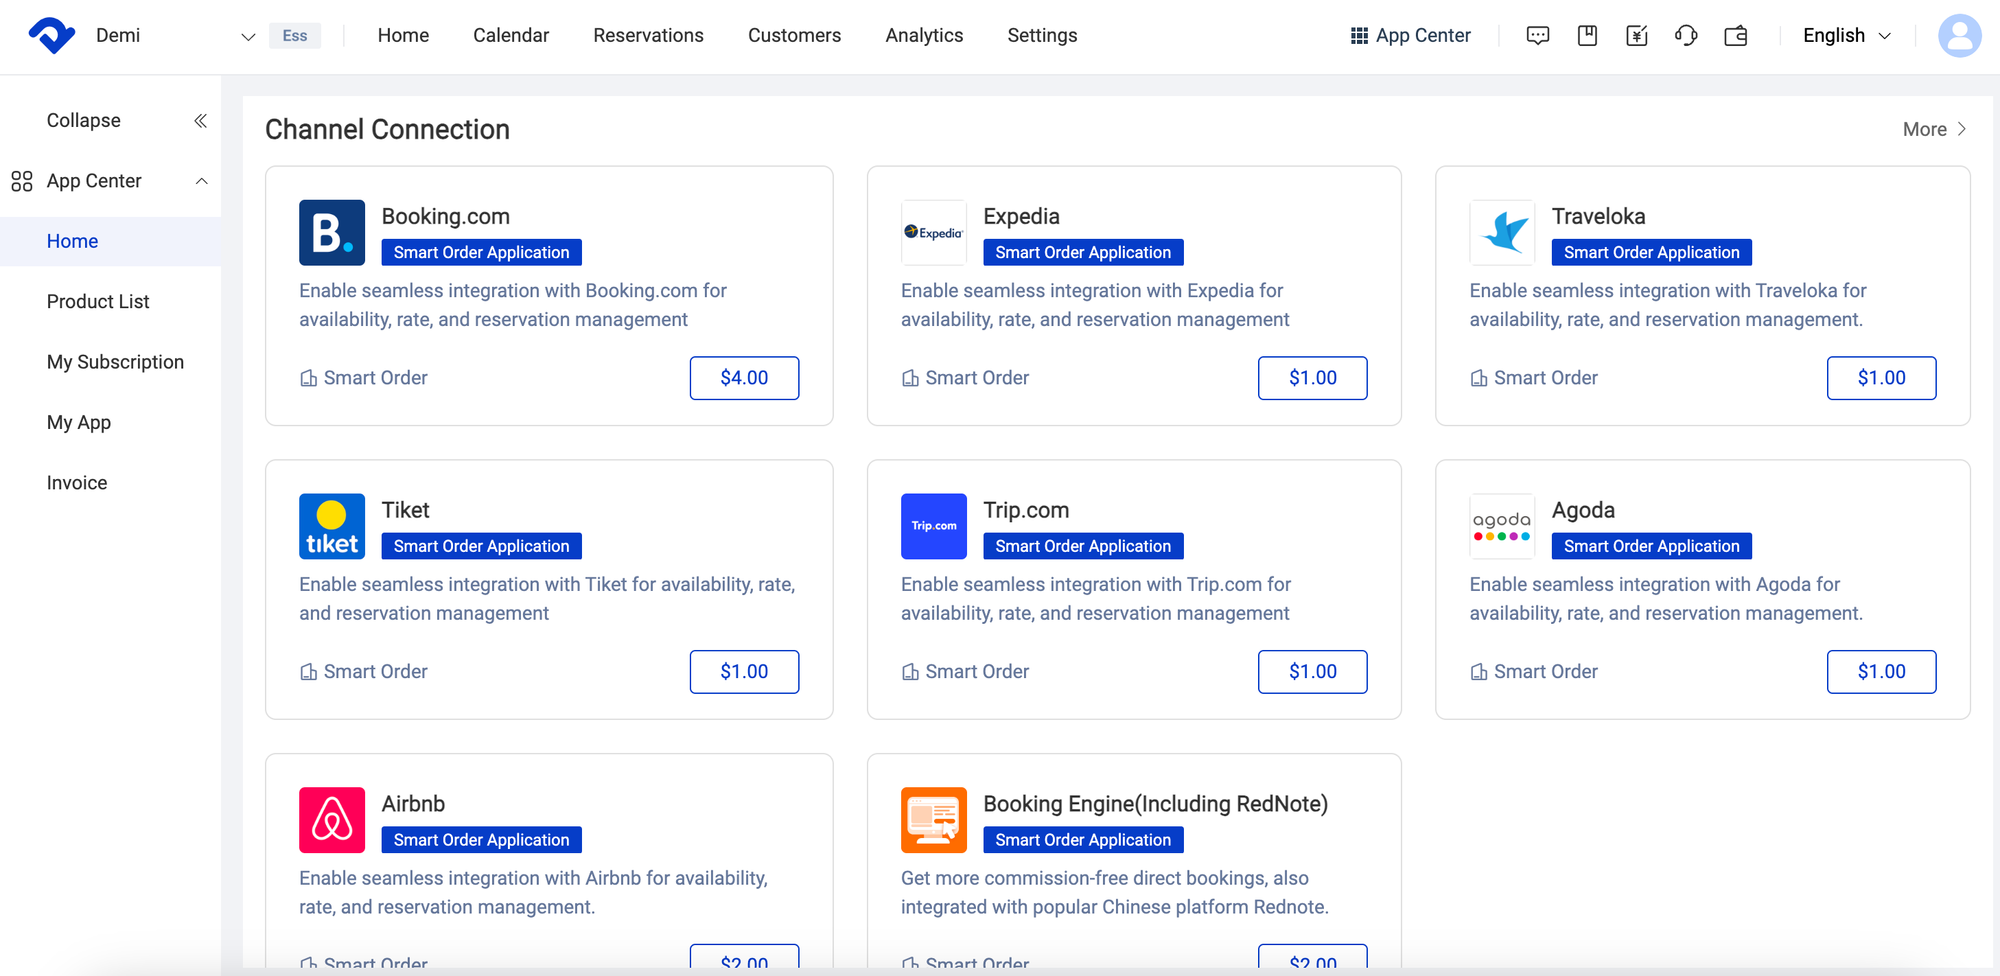Click the $1.00 price button for Agoda

pyautogui.click(x=1880, y=672)
